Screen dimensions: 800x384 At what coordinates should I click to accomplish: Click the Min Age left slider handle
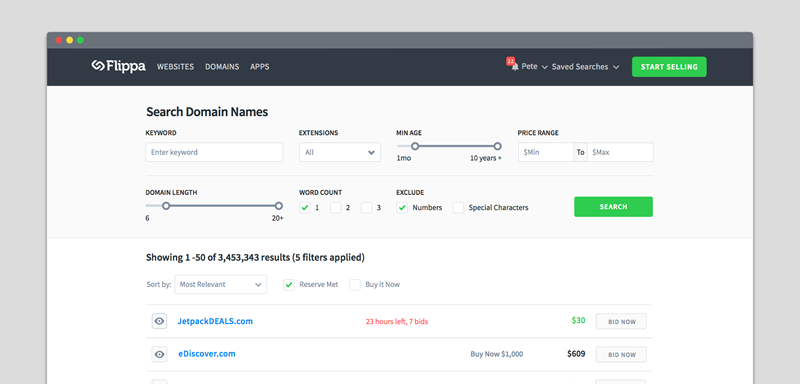(x=415, y=146)
